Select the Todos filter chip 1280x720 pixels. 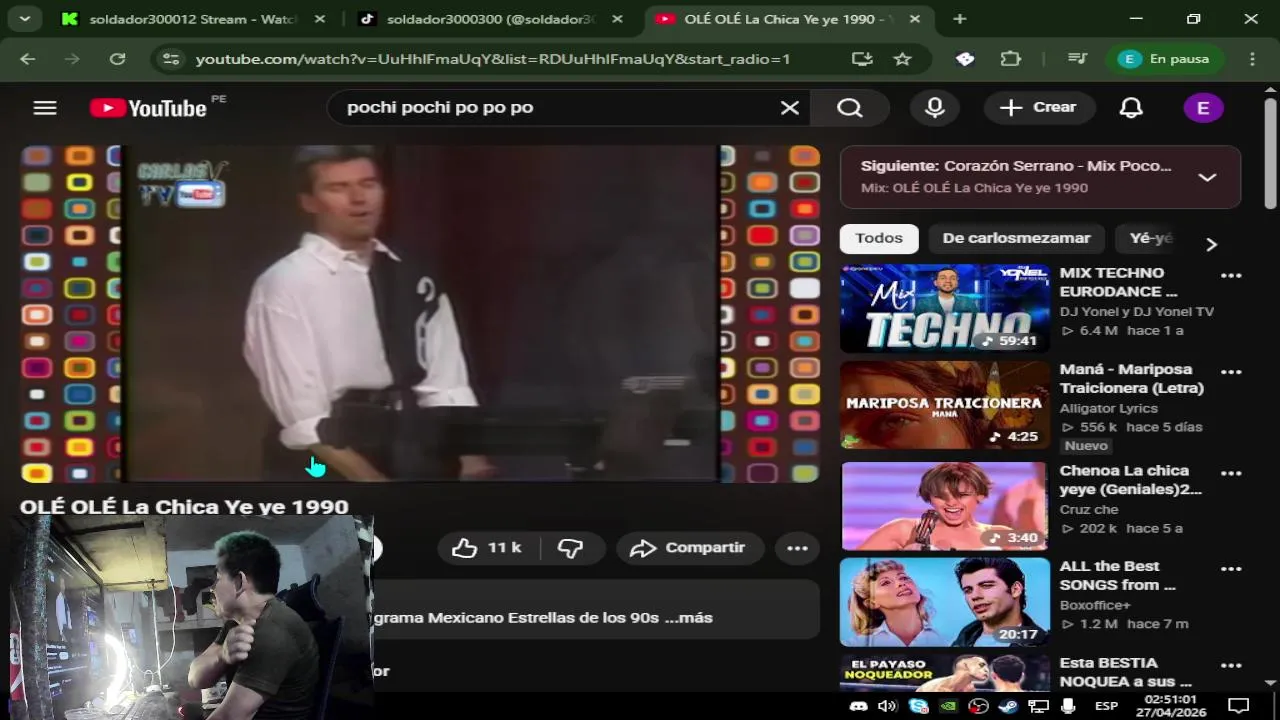[879, 238]
